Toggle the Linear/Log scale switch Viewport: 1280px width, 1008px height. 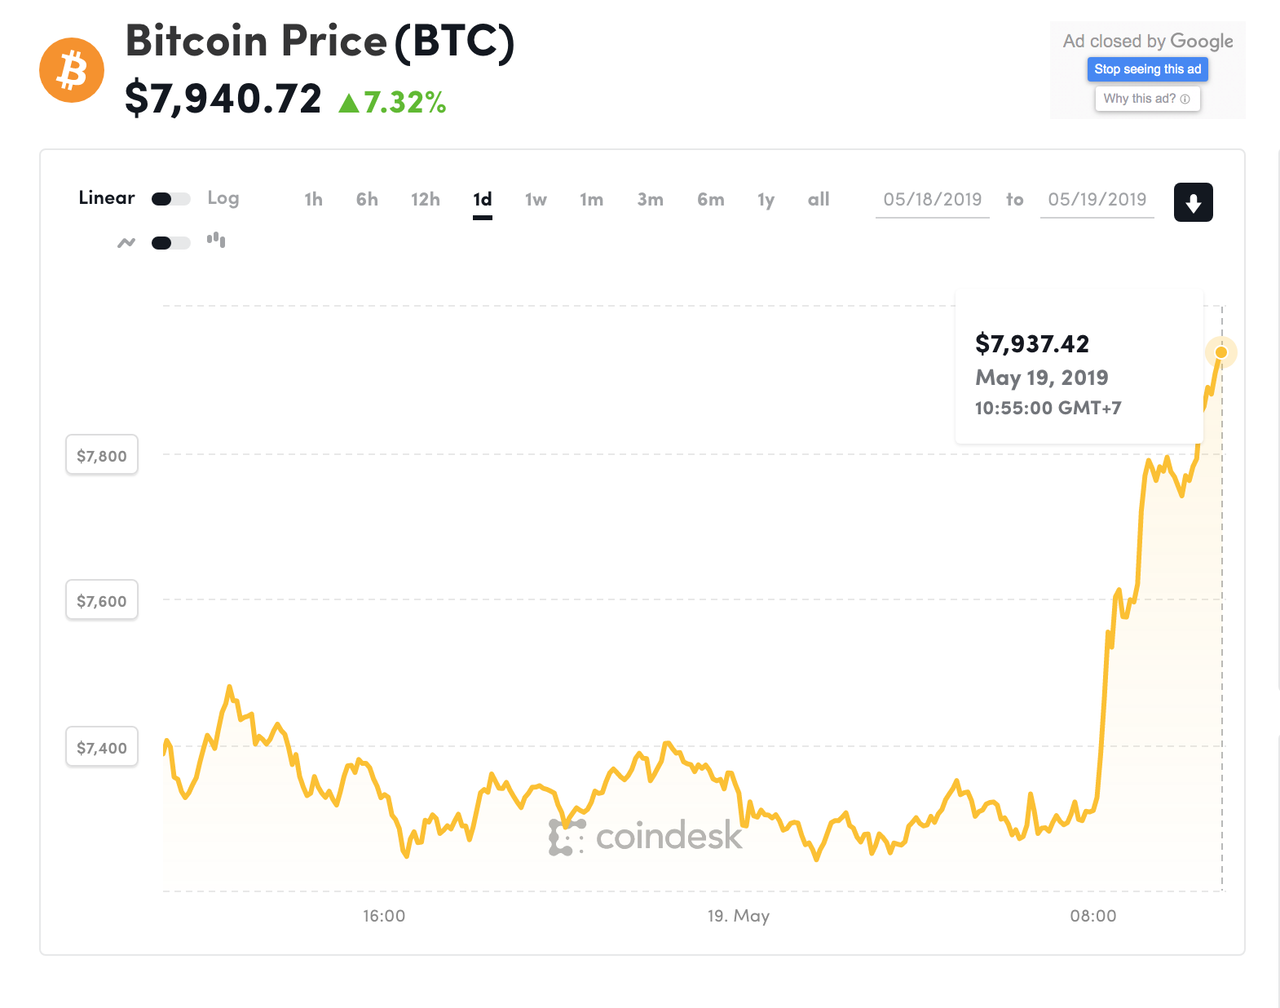pyautogui.click(x=170, y=198)
